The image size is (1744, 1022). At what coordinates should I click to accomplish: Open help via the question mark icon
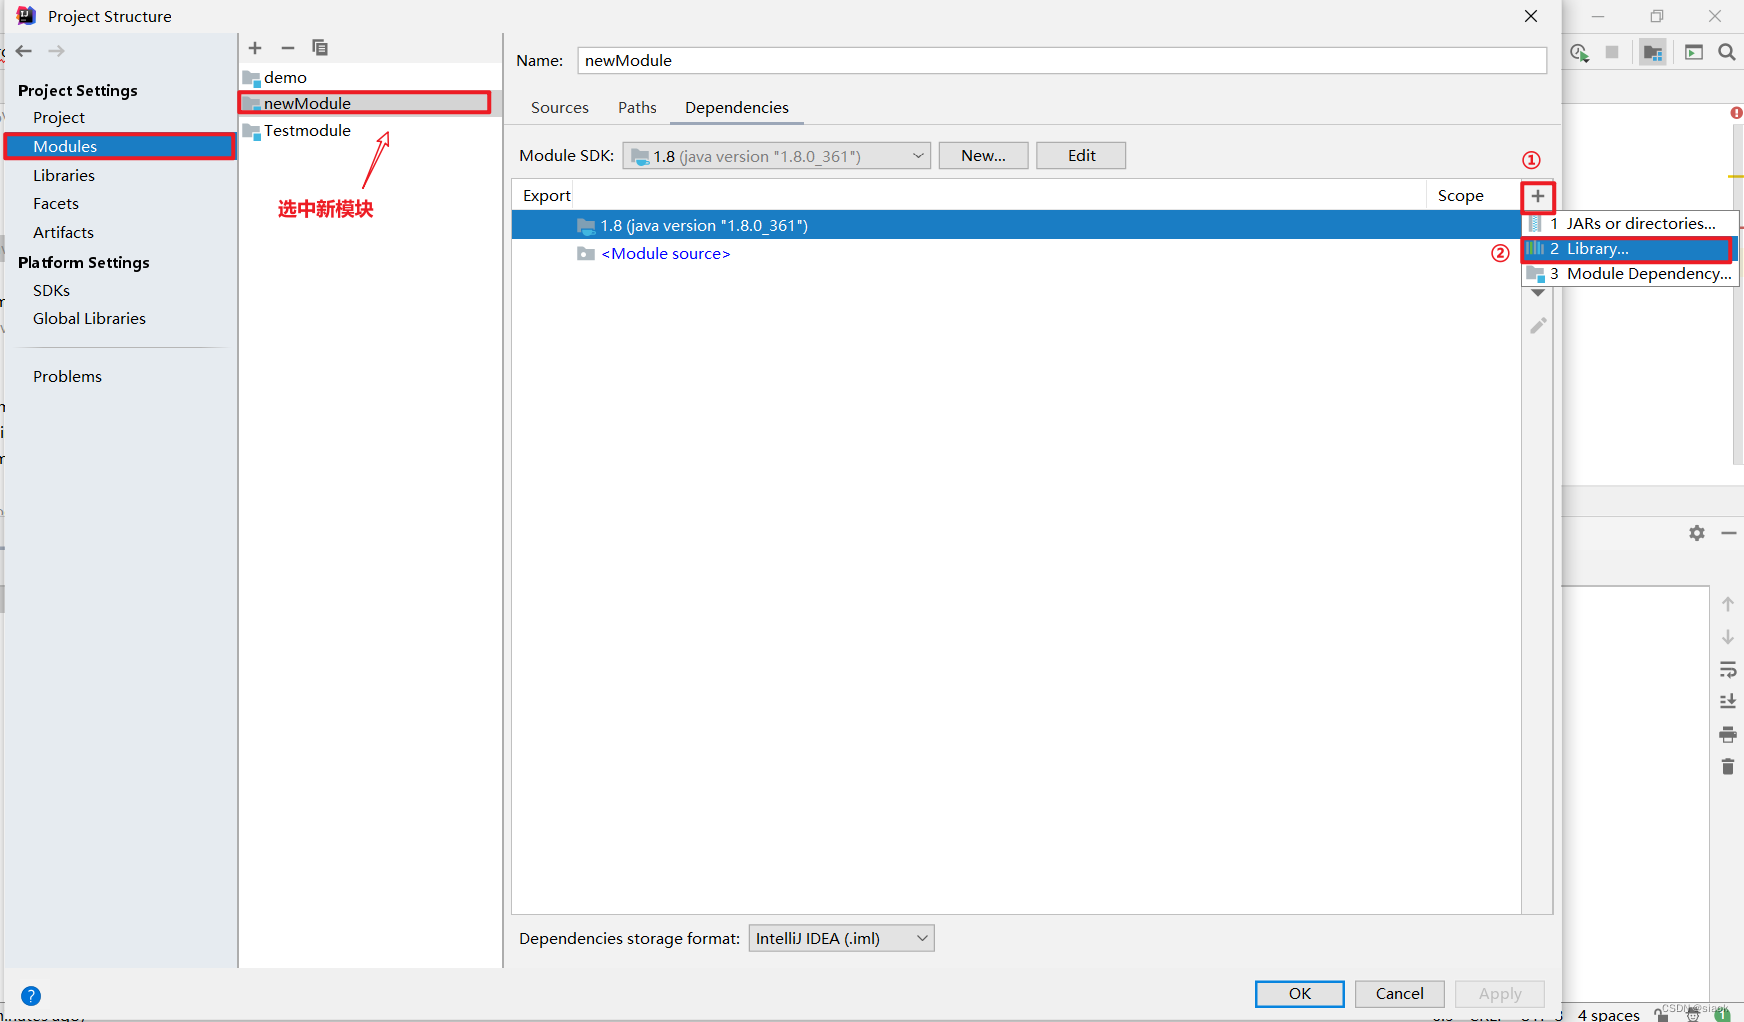(x=31, y=996)
